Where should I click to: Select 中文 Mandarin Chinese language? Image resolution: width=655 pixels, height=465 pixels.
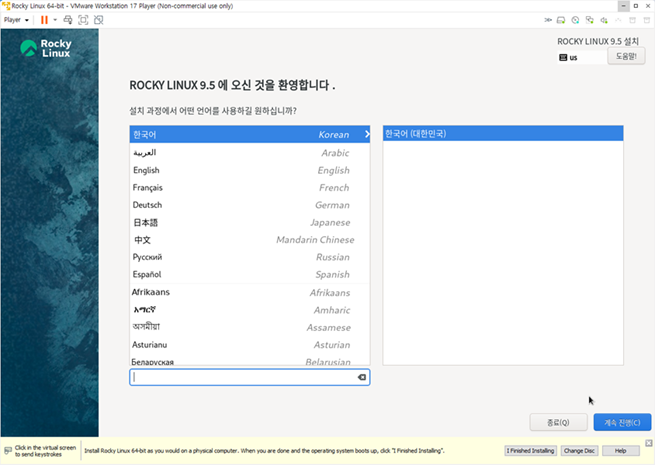250,240
